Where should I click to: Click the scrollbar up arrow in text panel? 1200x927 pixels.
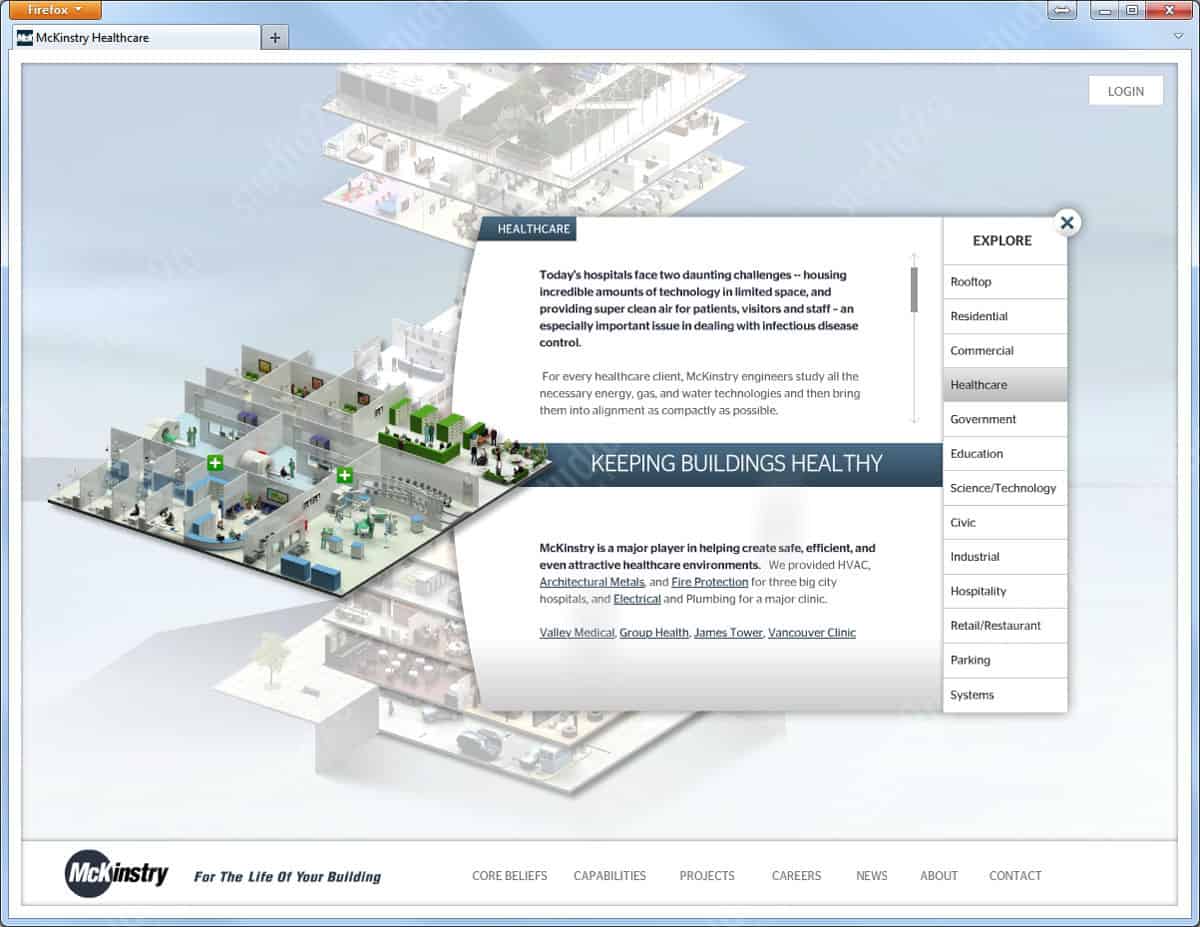[x=914, y=258]
